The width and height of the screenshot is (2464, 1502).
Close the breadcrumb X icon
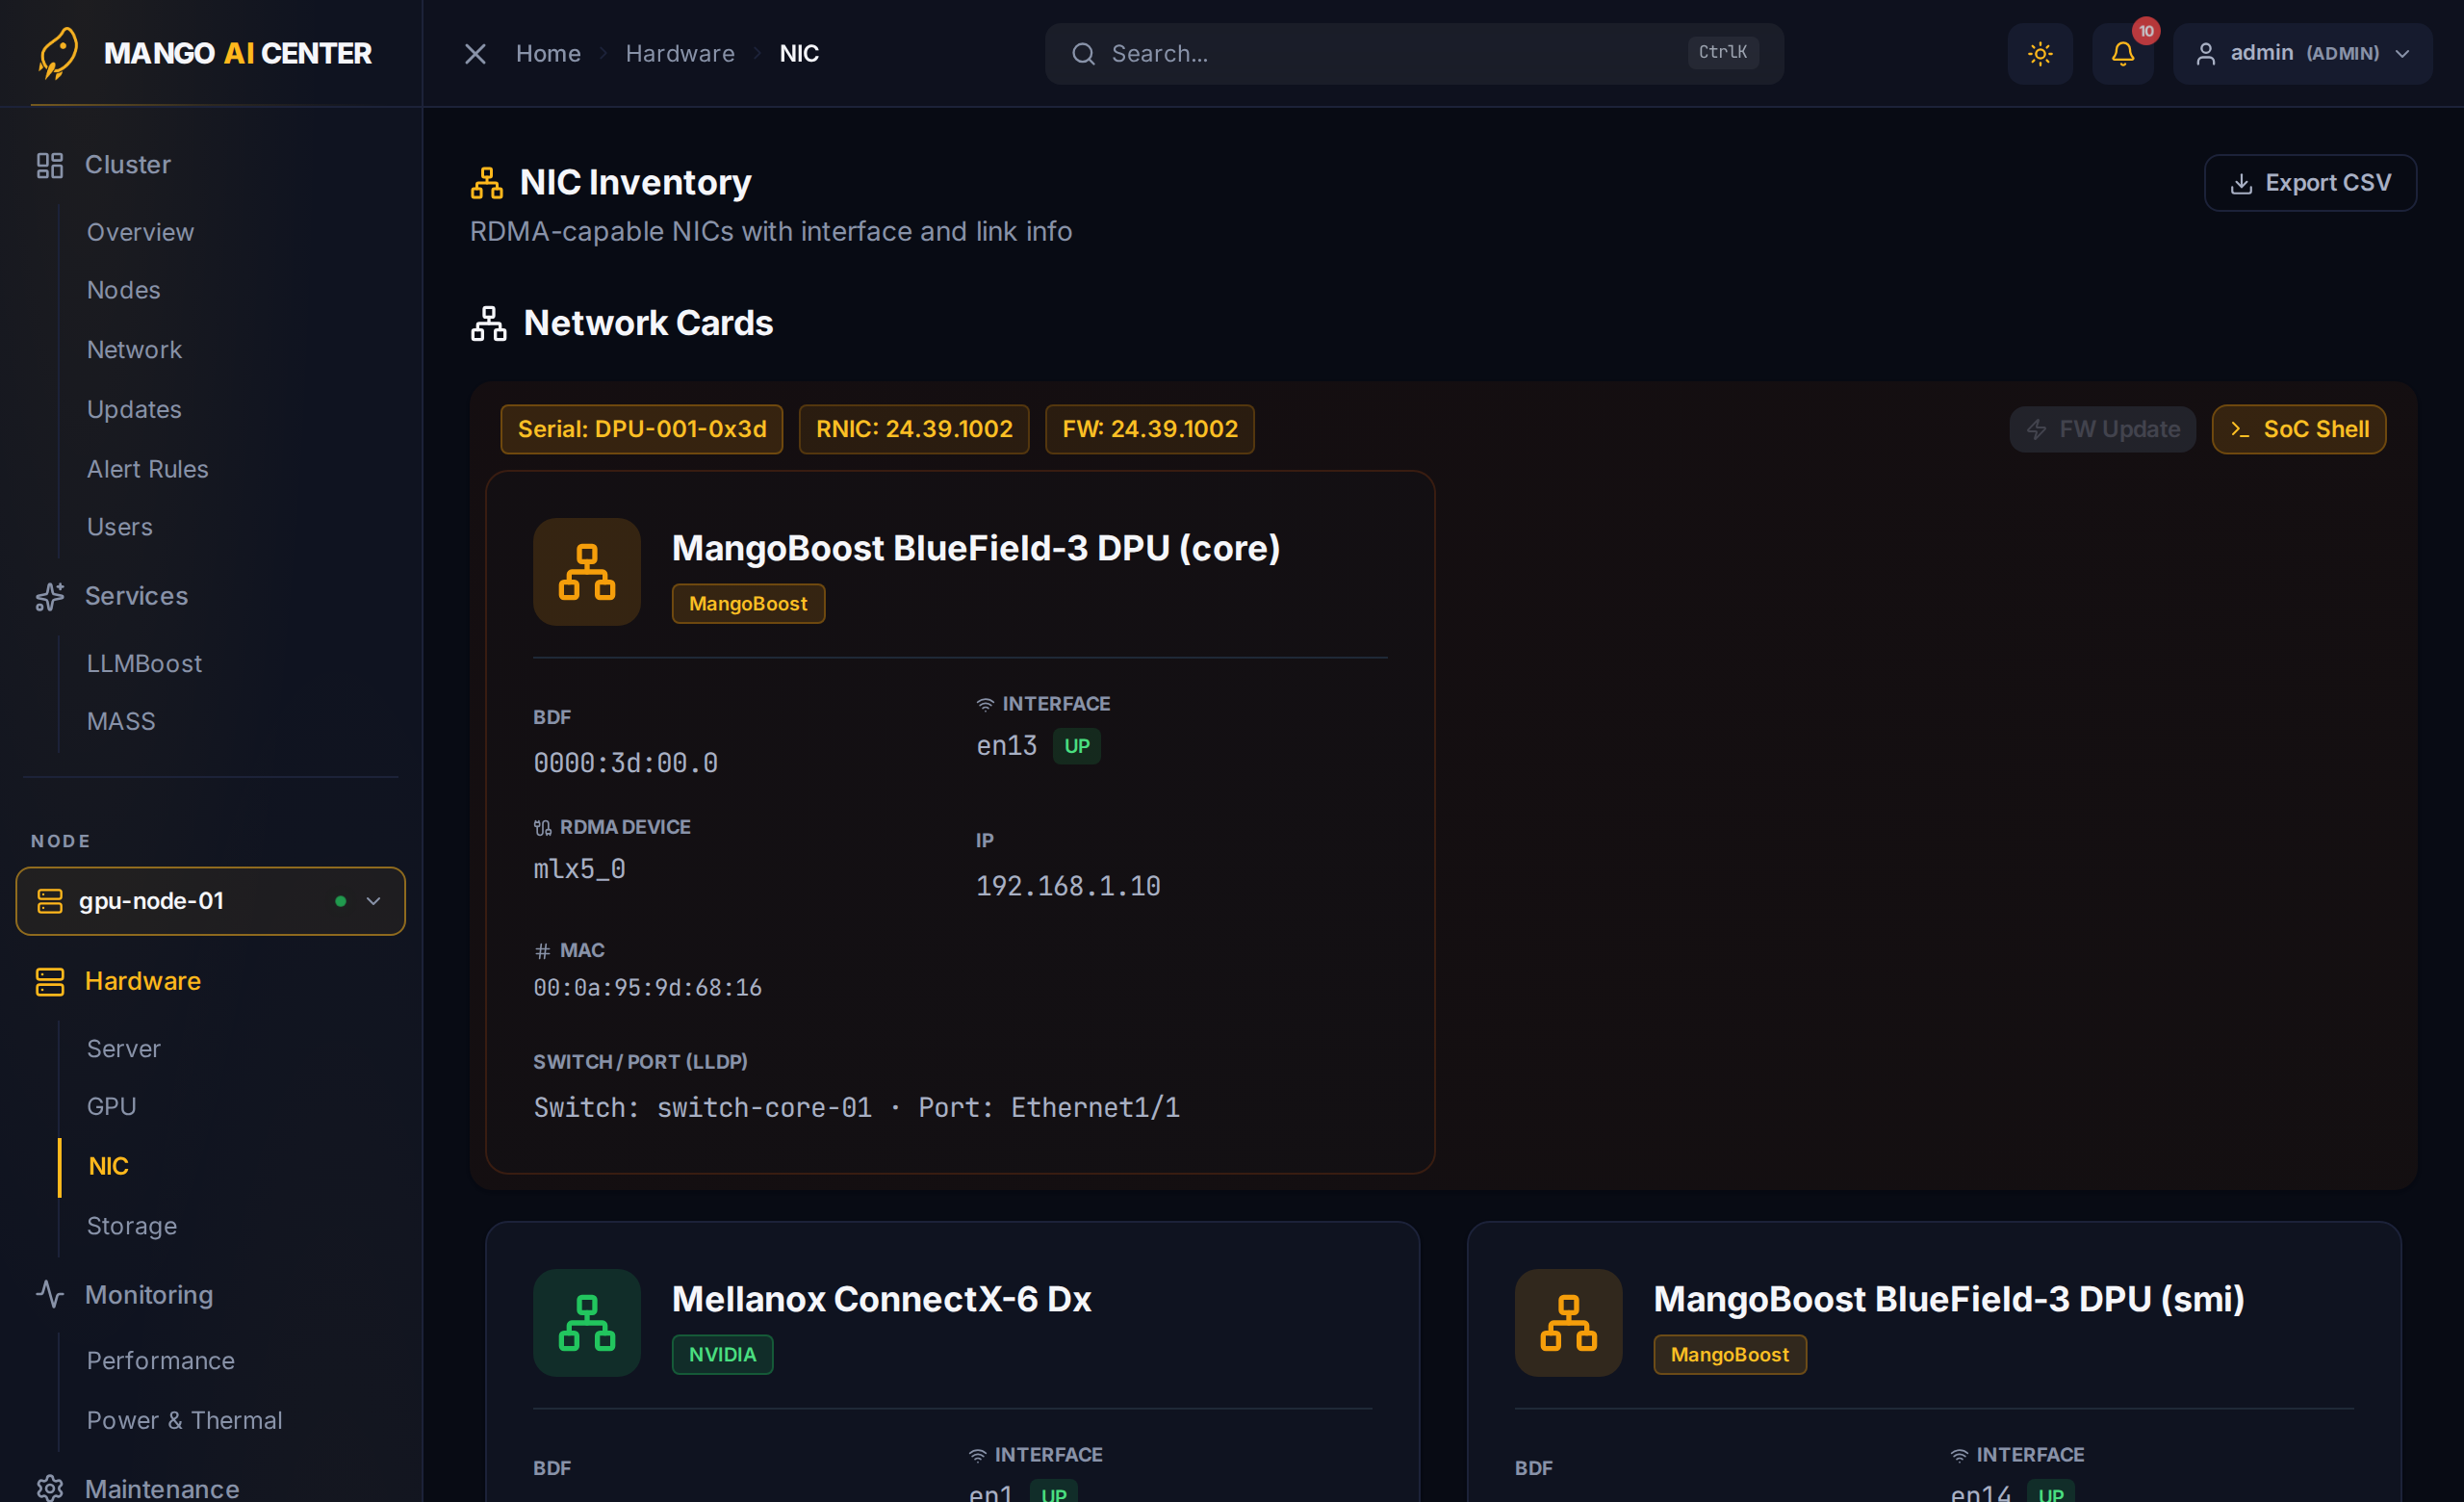[x=475, y=54]
